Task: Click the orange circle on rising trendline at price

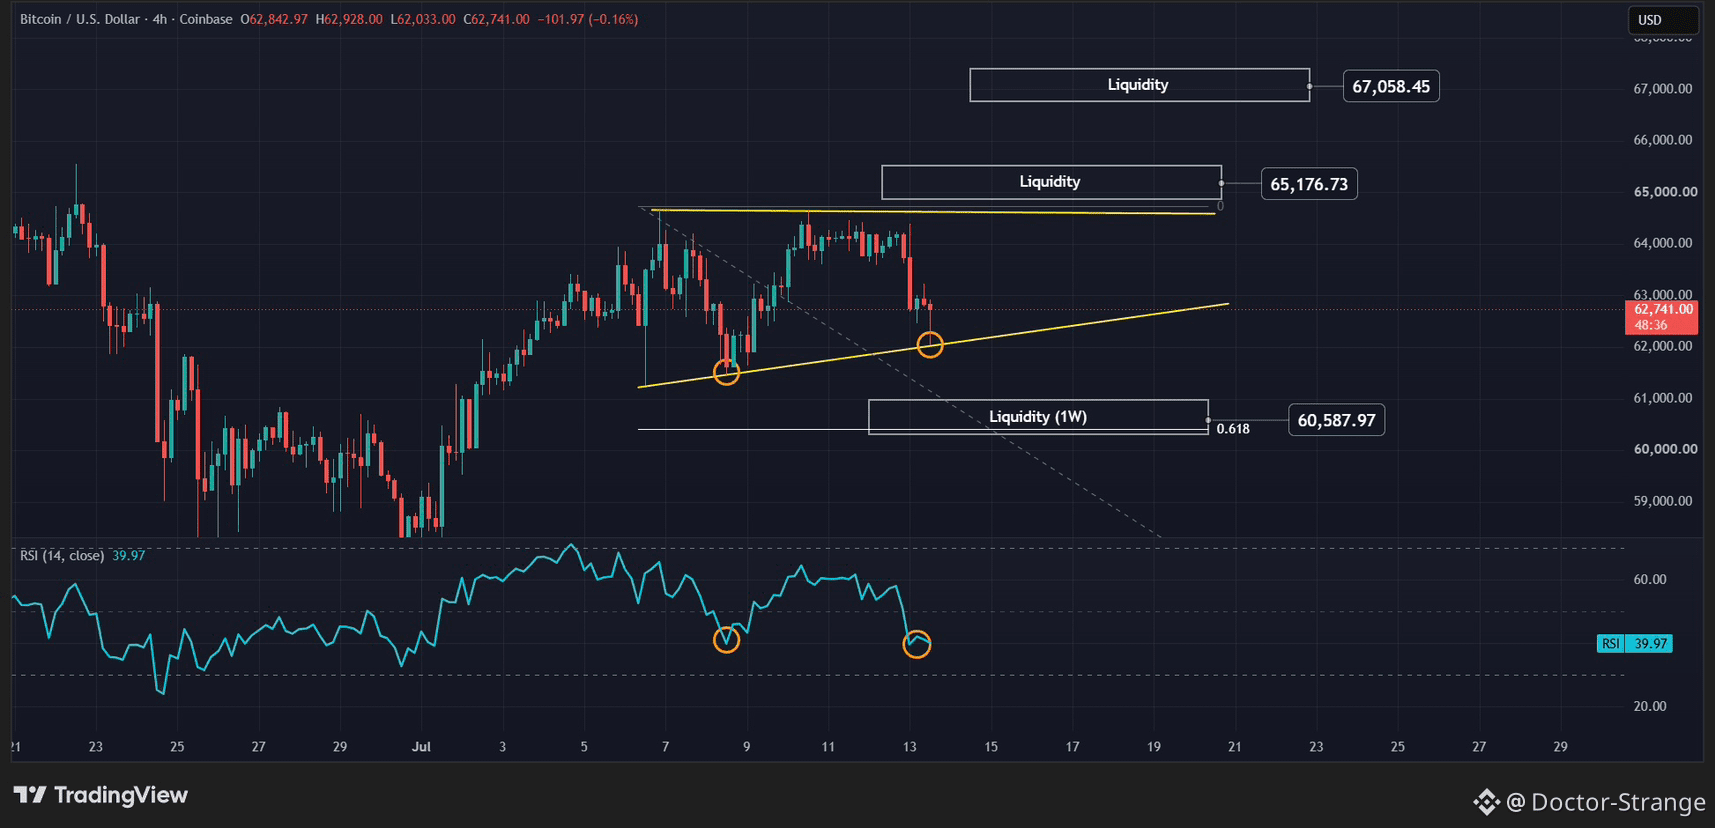Action: click(x=930, y=345)
